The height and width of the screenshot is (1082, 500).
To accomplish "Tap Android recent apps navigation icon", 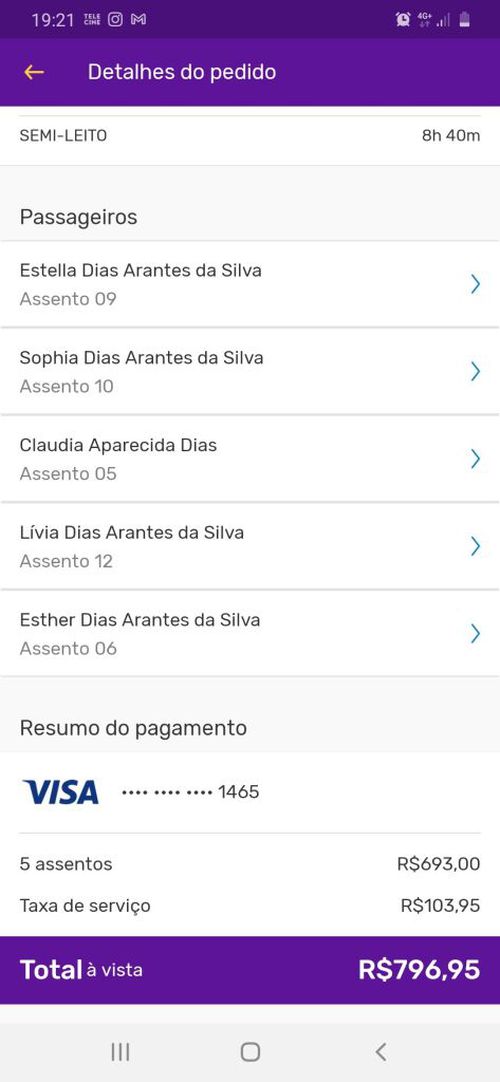I will [x=120, y=1052].
